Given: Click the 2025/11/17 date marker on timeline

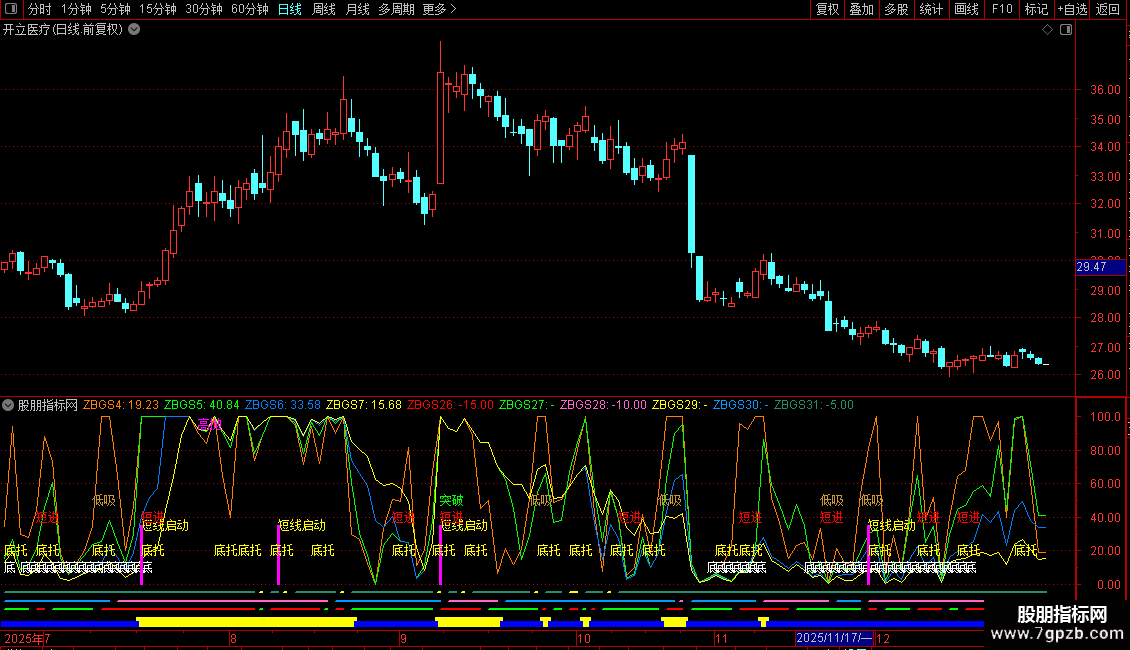Looking at the screenshot, I should [834, 638].
